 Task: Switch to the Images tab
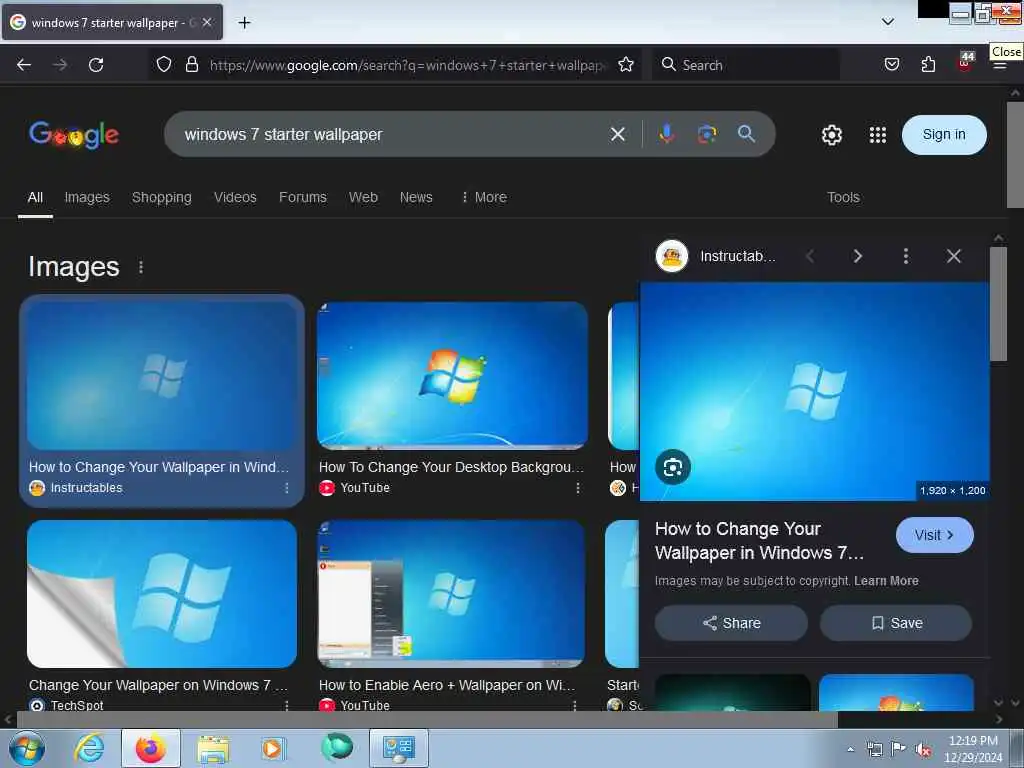pos(87,197)
